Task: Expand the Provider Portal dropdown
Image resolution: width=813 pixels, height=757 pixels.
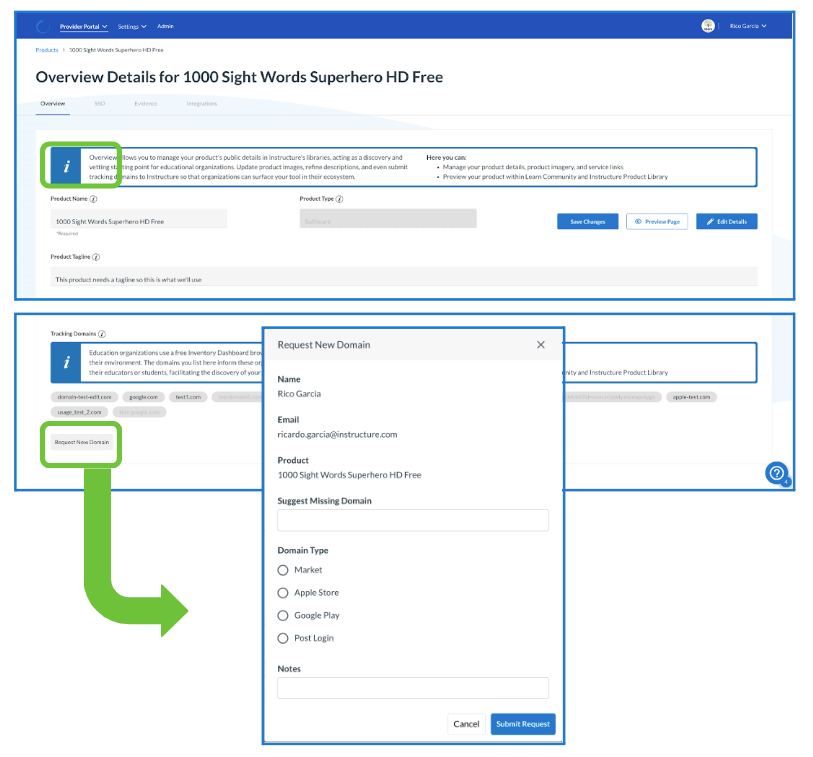Action: point(84,26)
